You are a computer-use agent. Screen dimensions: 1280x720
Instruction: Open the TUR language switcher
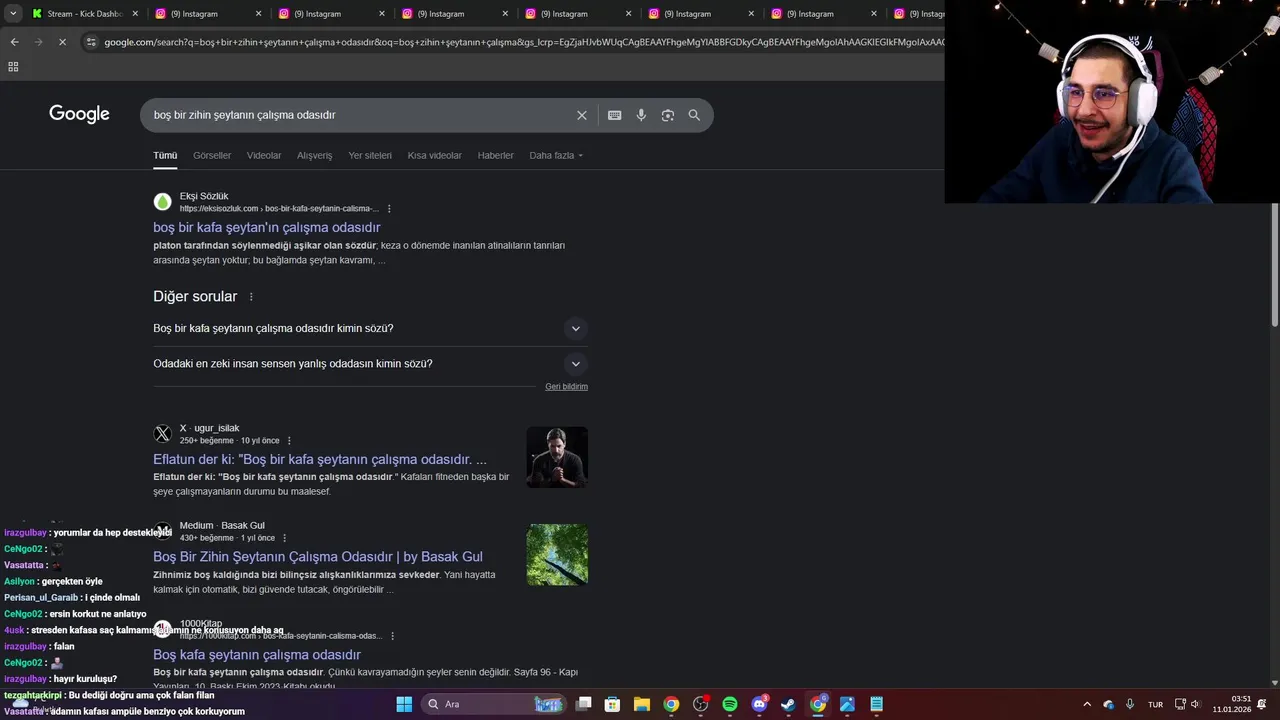pos(1156,704)
